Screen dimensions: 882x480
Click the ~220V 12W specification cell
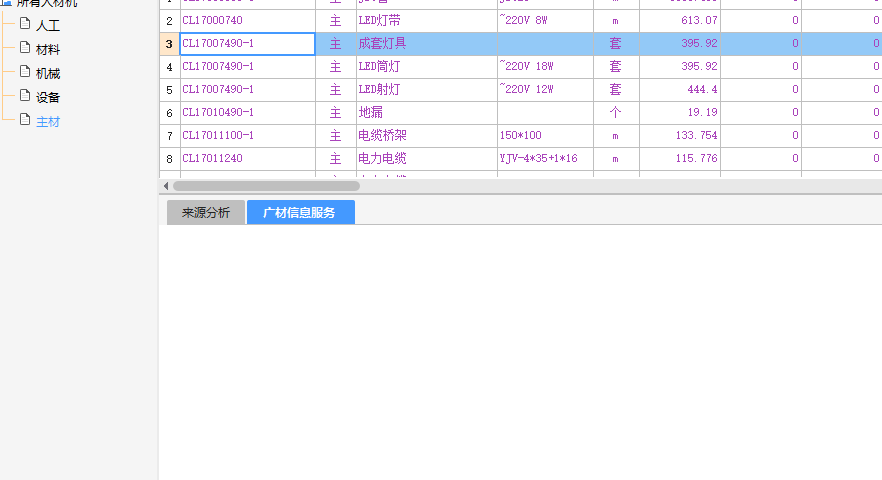[545, 90]
